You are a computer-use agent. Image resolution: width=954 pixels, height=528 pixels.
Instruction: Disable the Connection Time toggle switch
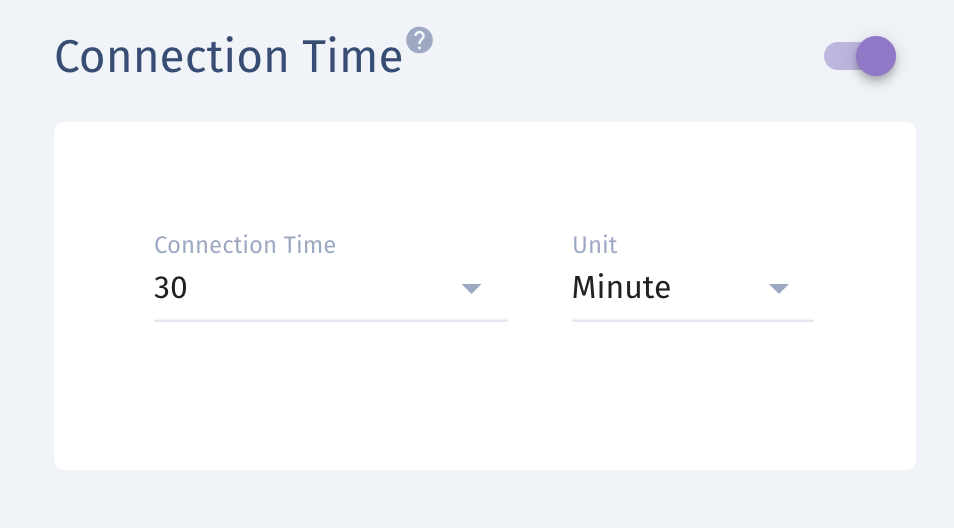tap(860, 56)
